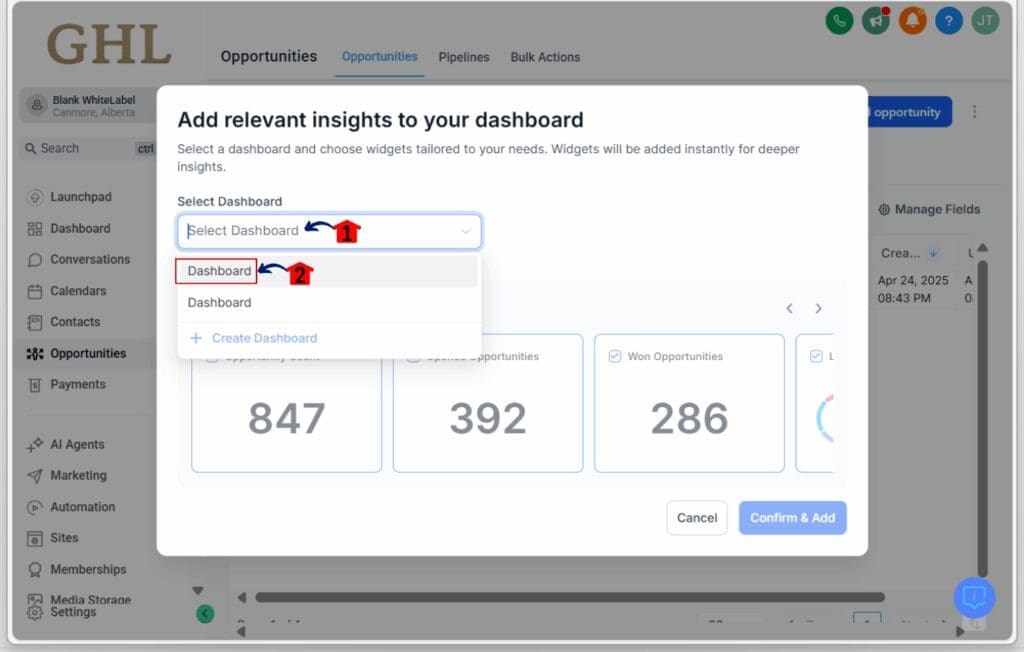Toggle the second widget (392) checkbox

pos(413,358)
